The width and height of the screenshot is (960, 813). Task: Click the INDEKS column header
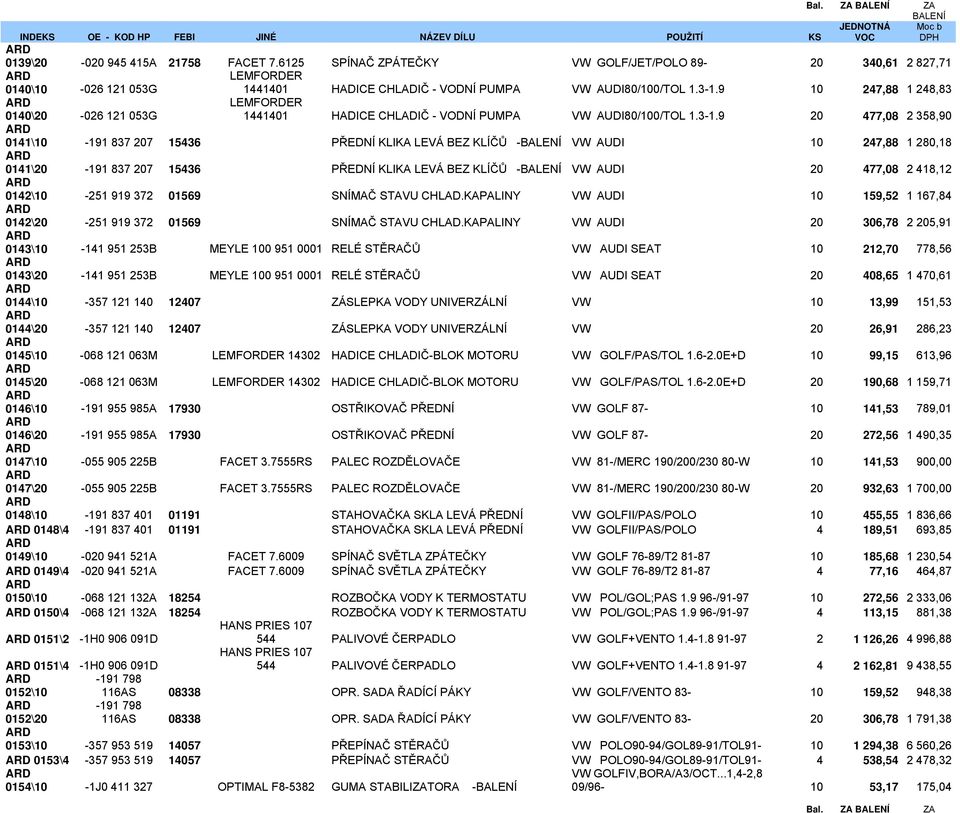pos(37,37)
